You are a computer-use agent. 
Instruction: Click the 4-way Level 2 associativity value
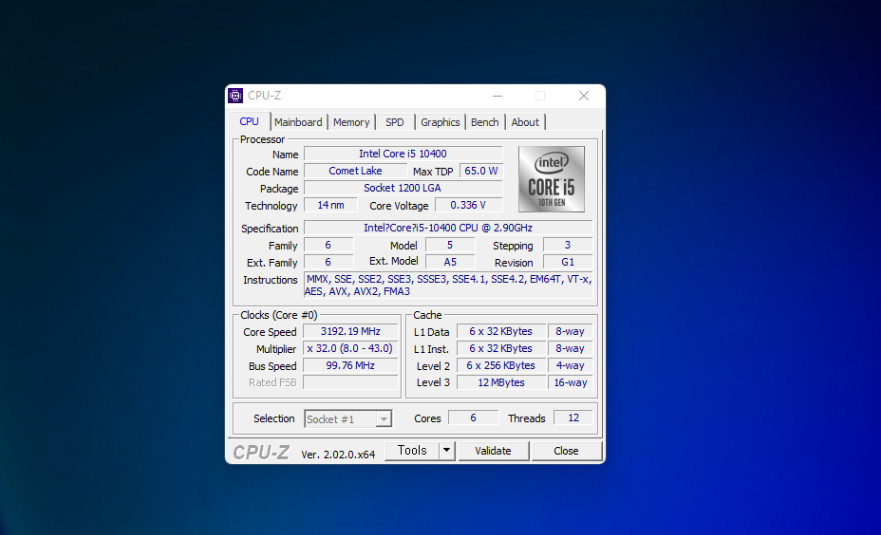click(570, 365)
